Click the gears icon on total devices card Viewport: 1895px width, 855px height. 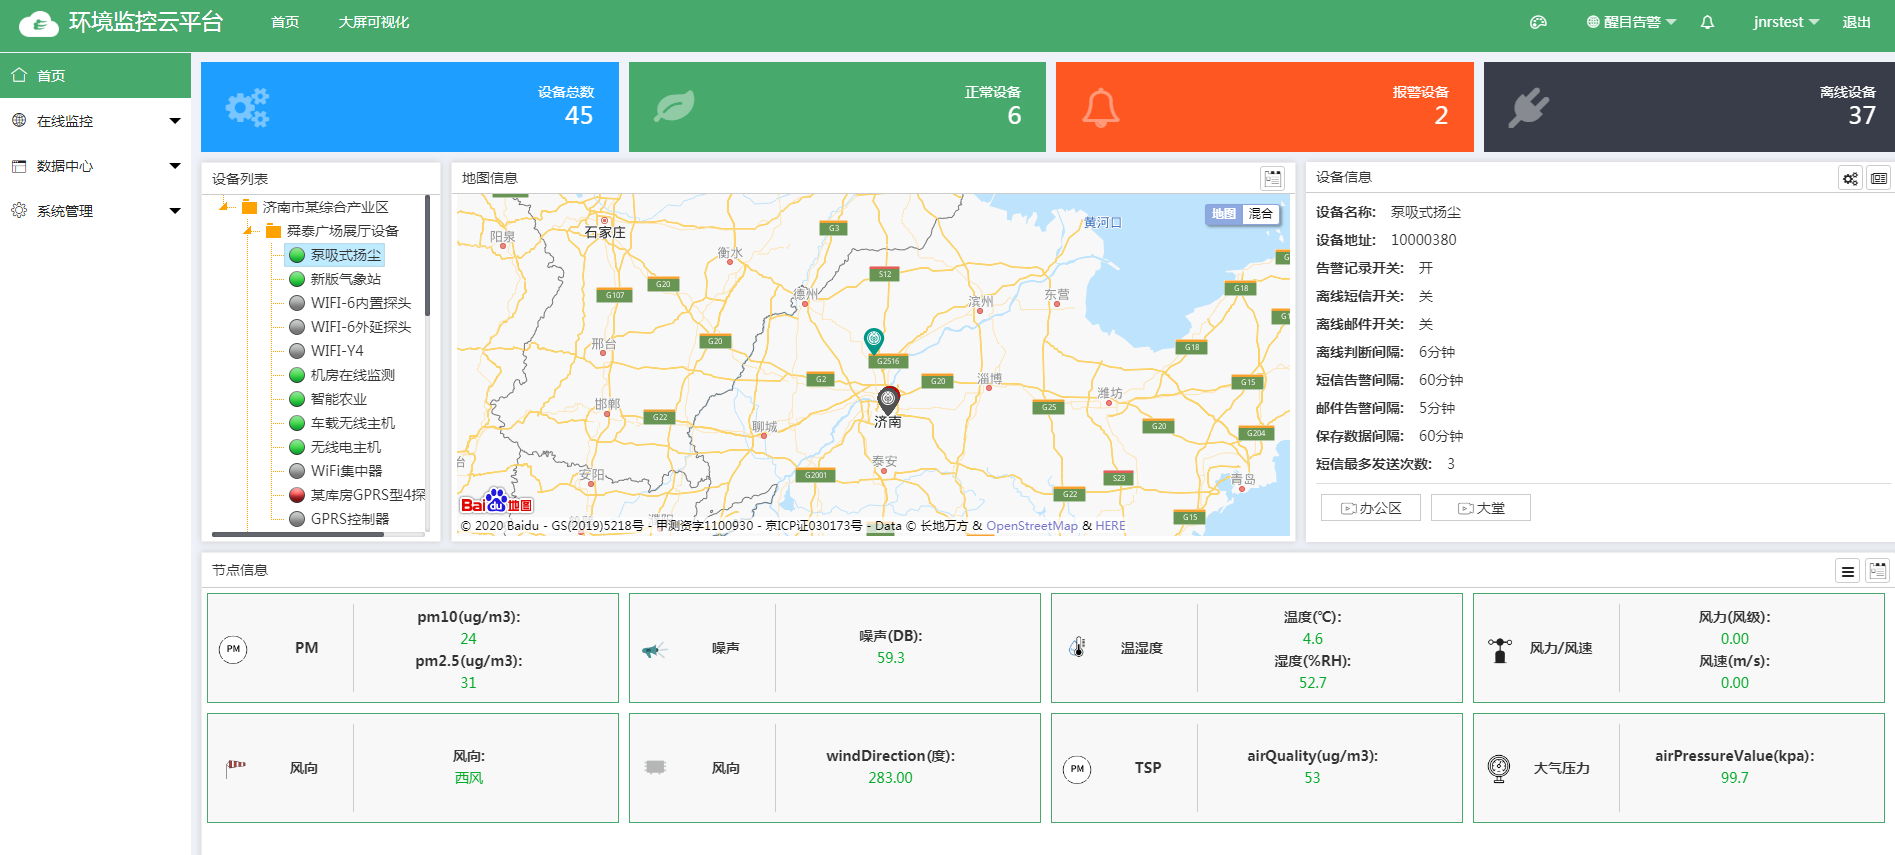click(x=247, y=107)
